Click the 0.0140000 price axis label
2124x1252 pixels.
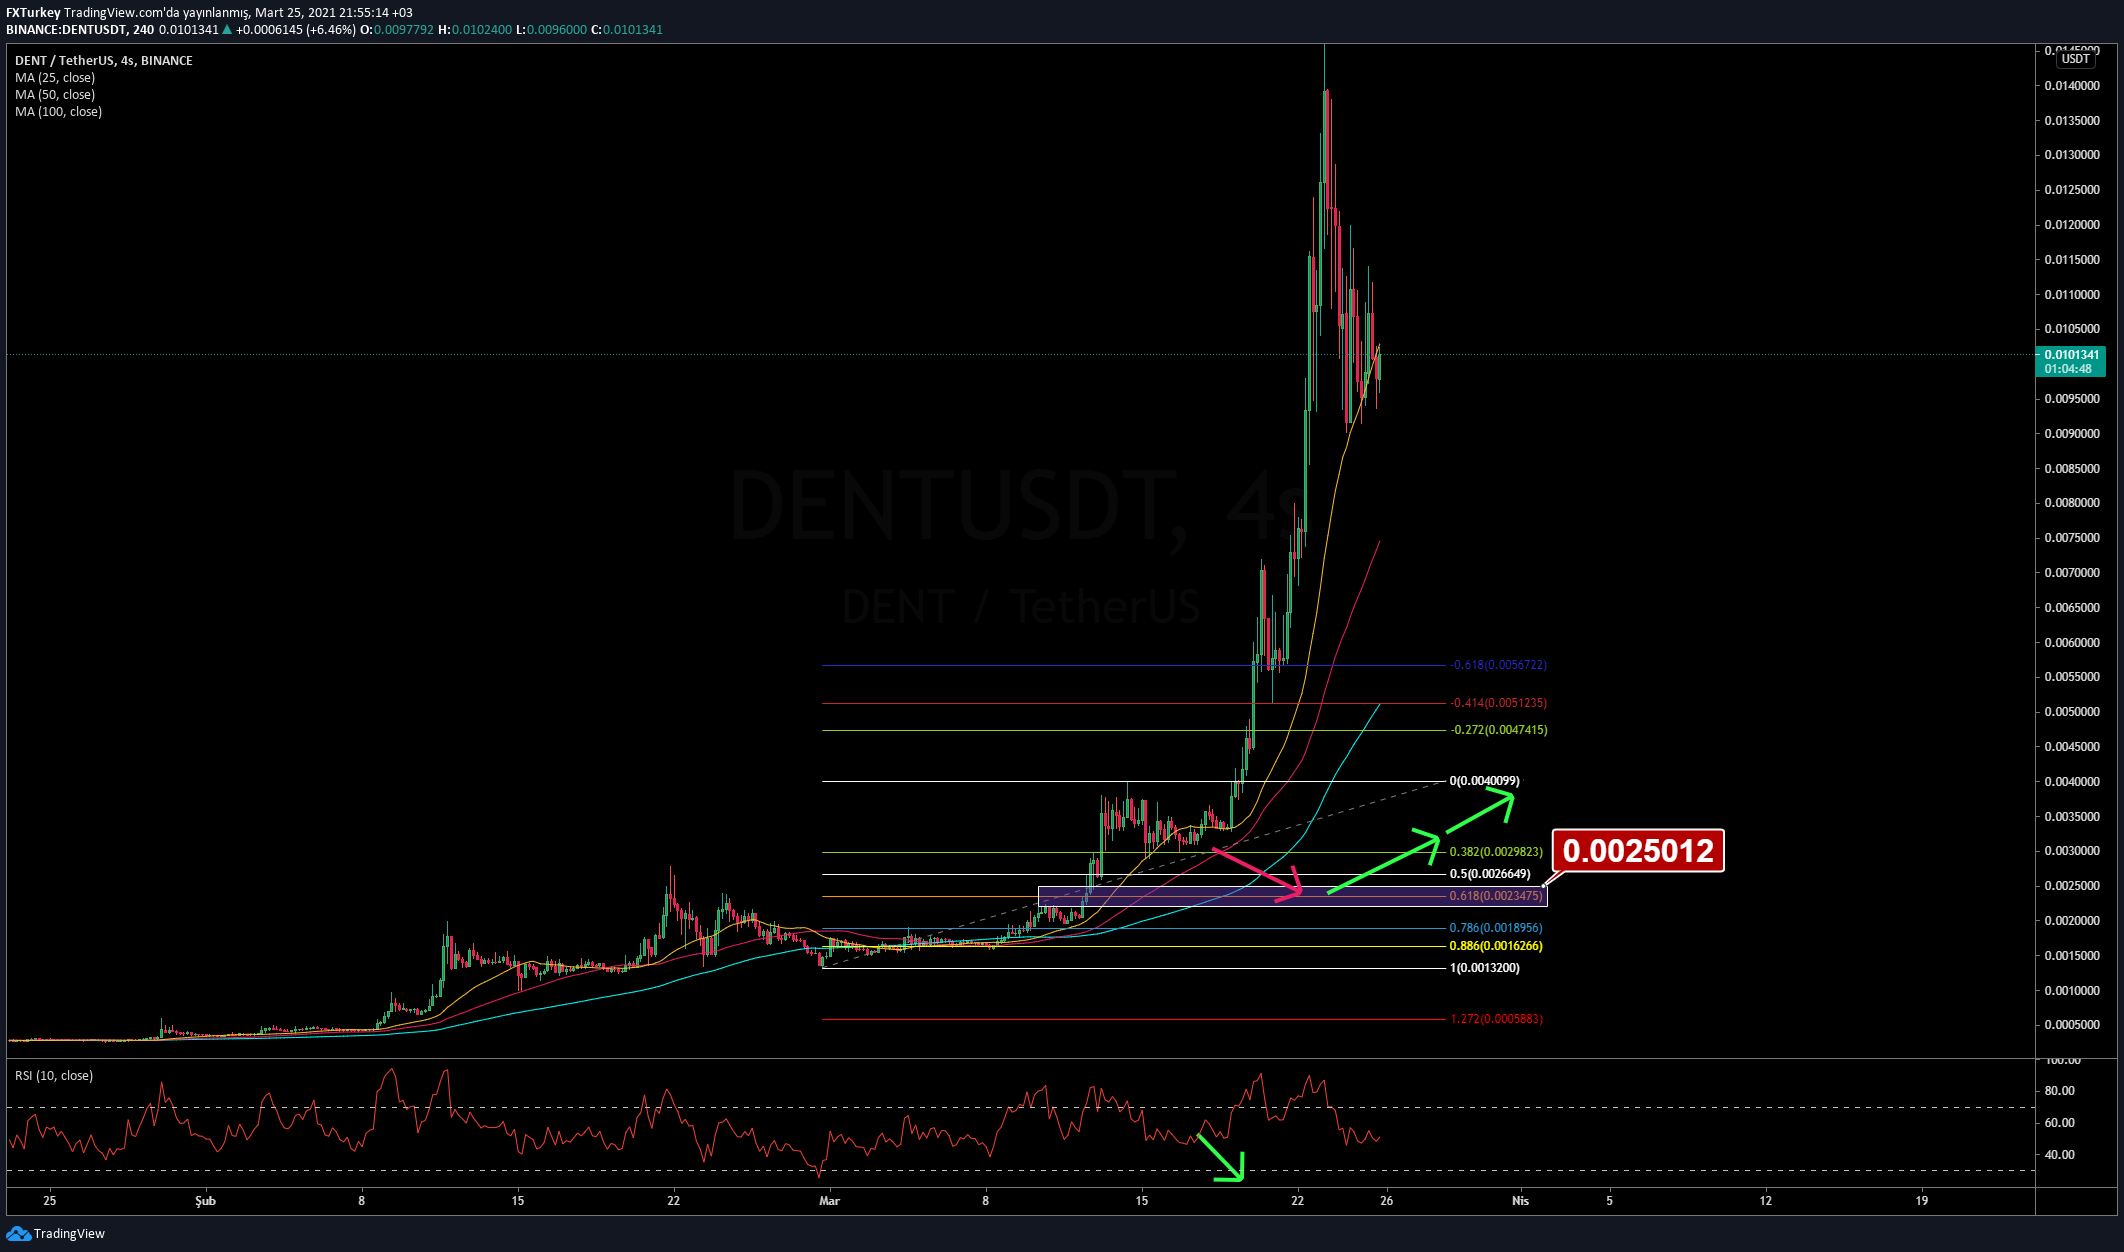(2072, 86)
